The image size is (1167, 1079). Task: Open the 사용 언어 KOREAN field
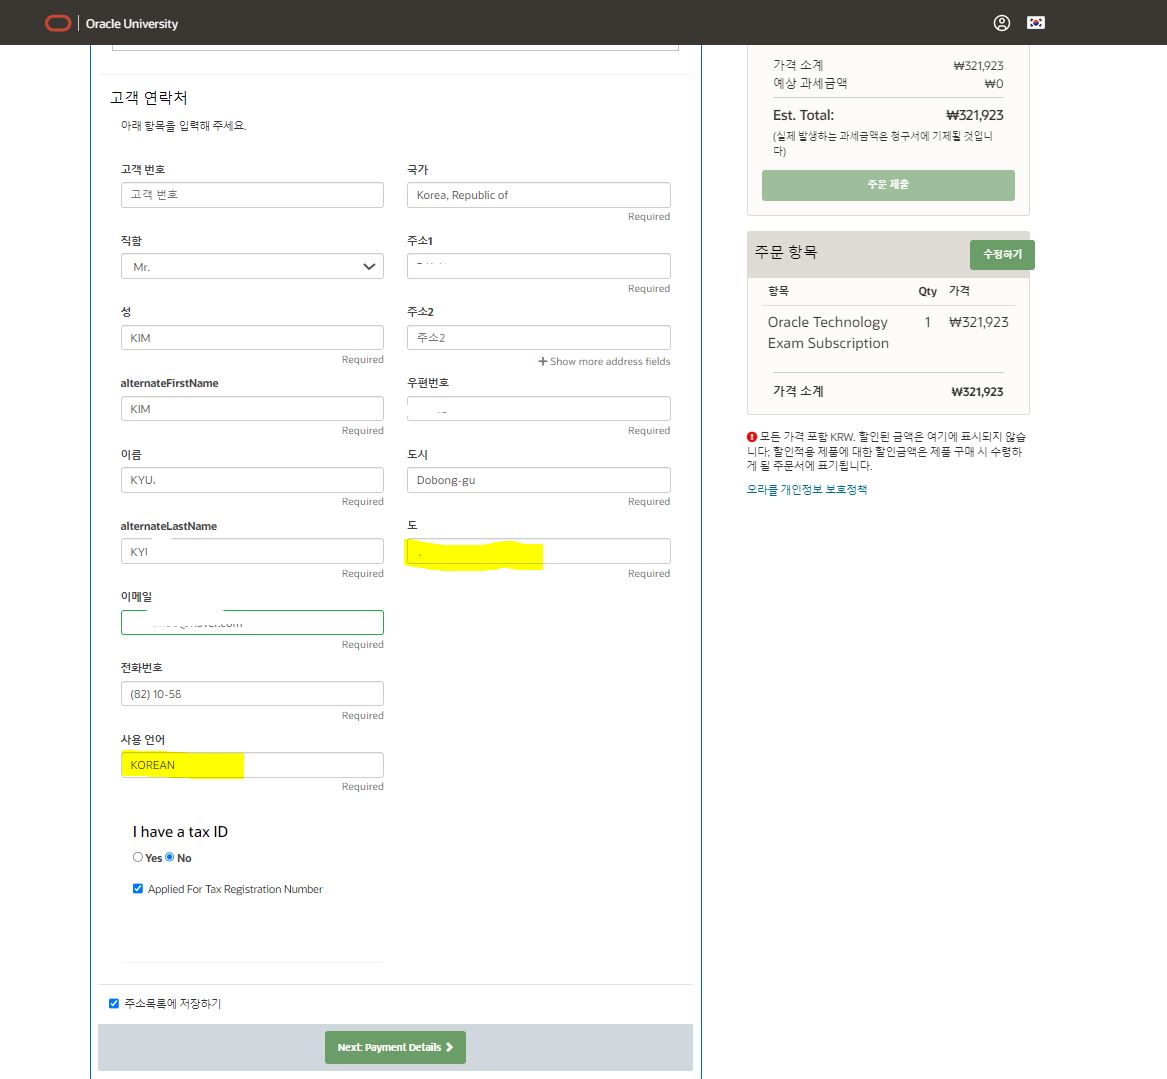click(252, 765)
